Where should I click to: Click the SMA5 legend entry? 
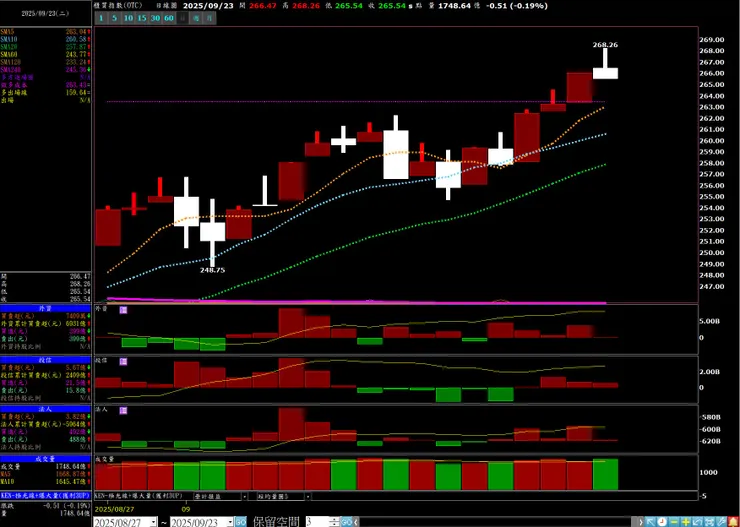click(46, 31)
